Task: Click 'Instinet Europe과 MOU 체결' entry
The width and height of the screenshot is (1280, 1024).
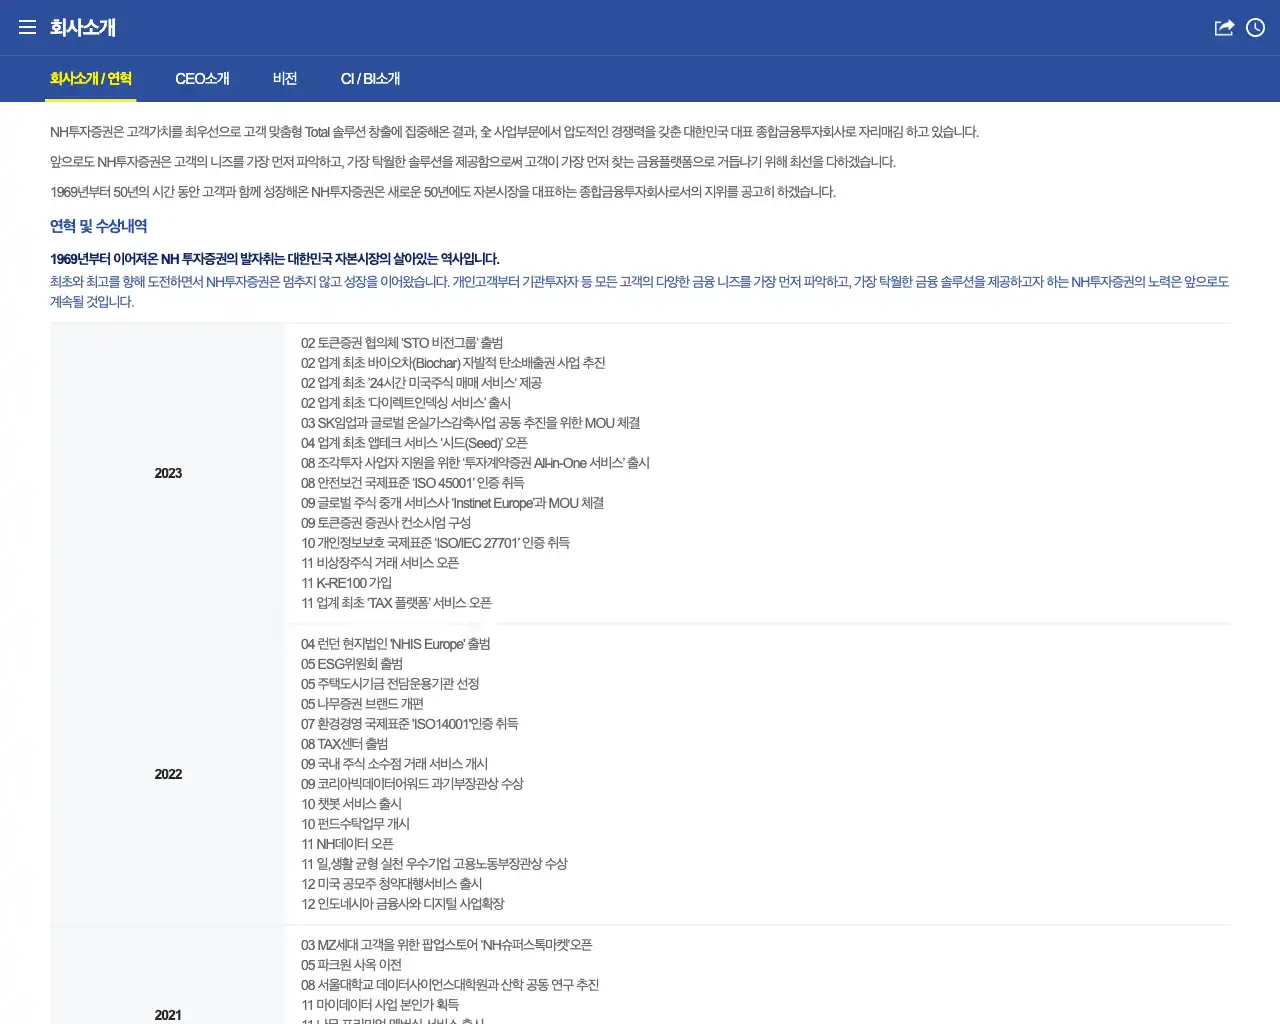Action: [452, 503]
